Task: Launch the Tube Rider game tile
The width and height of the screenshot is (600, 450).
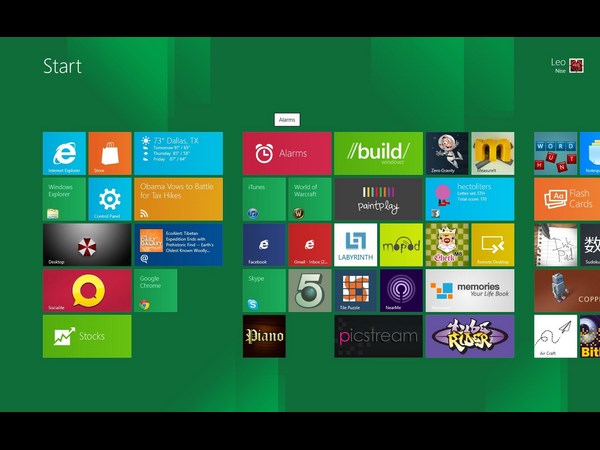Action: coord(470,336)
